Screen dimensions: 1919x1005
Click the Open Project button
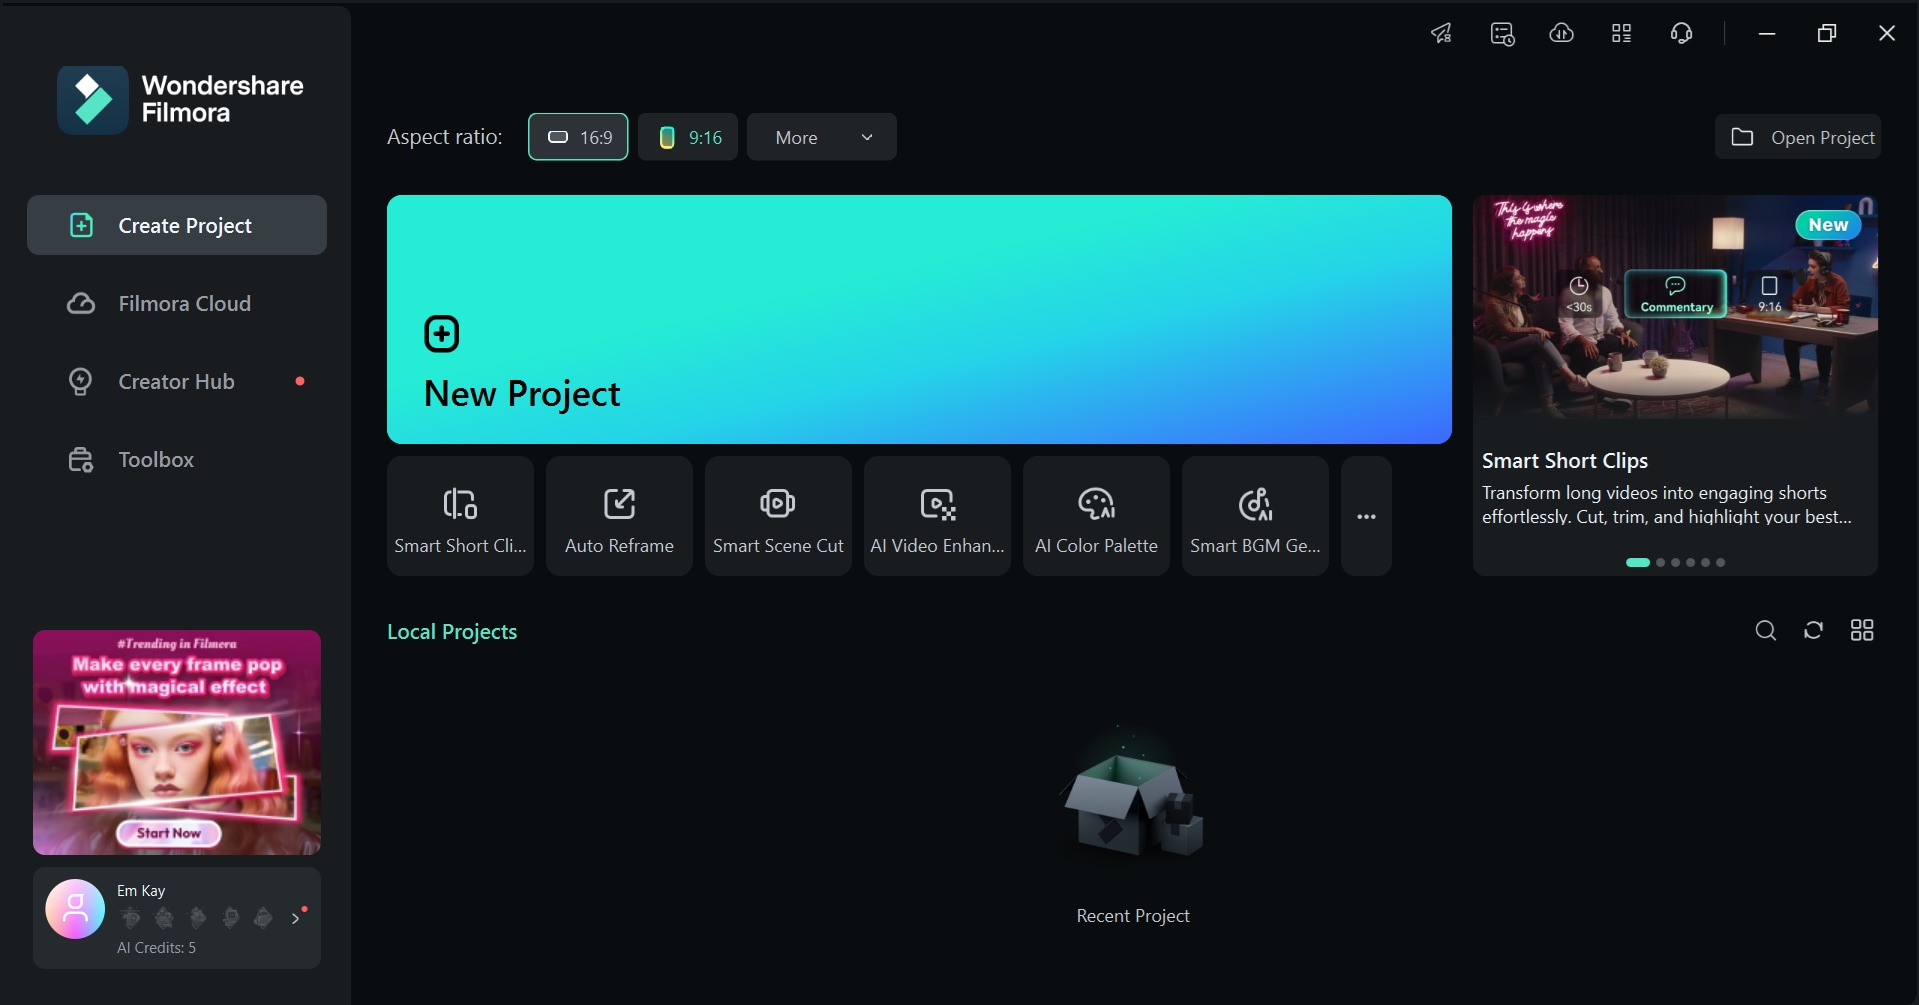coord(1798,137)
